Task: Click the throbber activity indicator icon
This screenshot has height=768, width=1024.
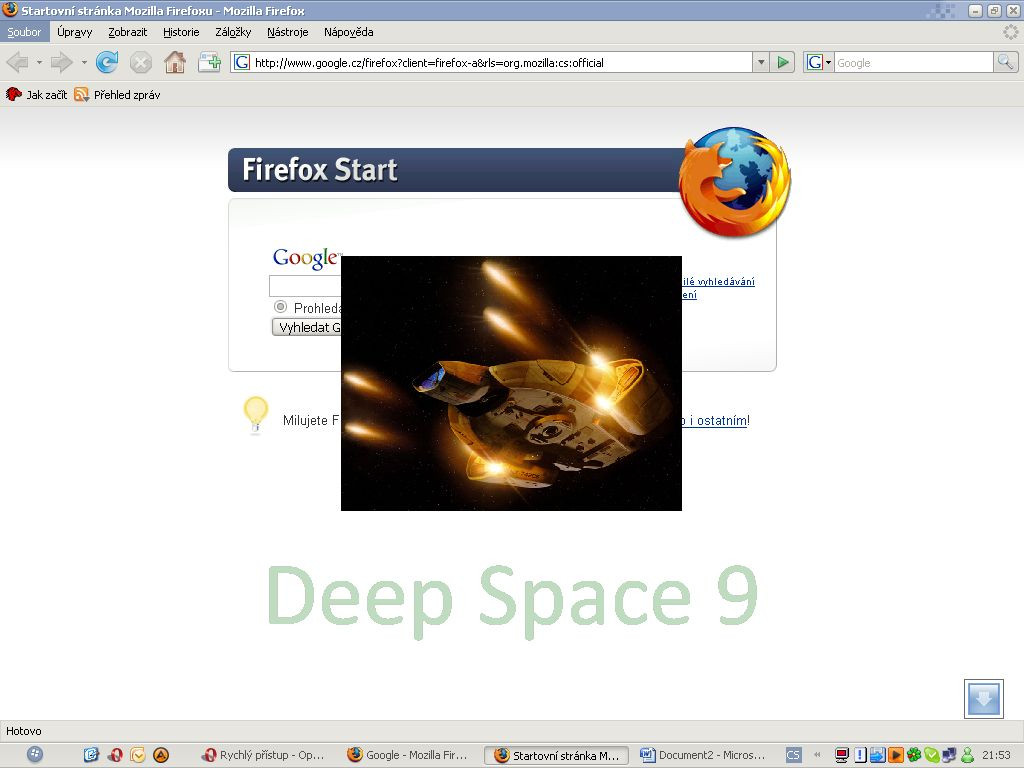Action: click(1010, 32)
